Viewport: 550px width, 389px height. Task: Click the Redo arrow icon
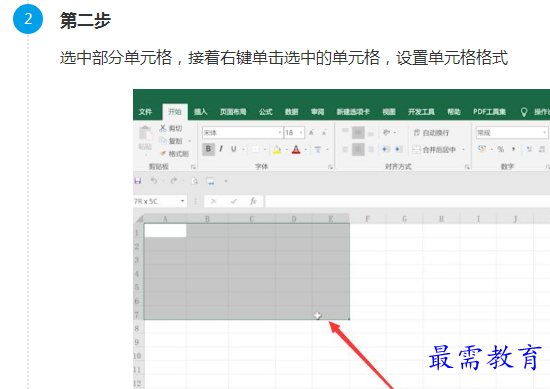(x=173, y=181)
